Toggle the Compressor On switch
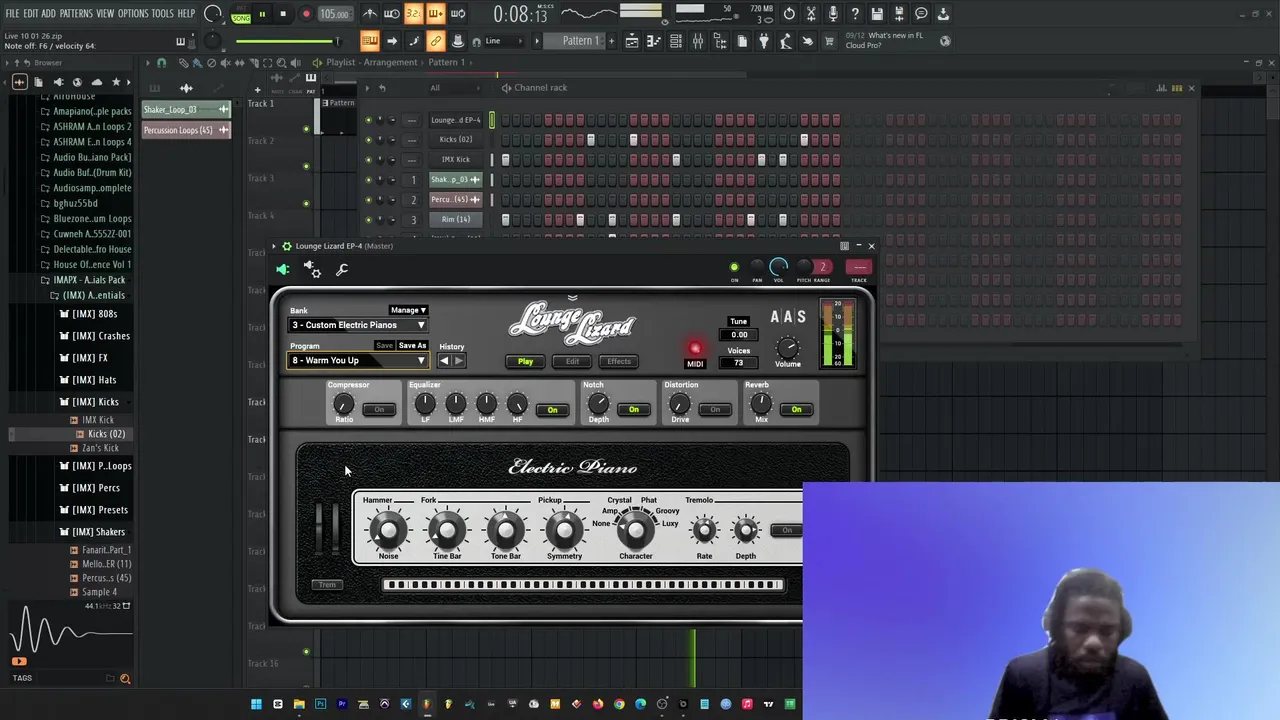The image size is (1280, 720). [x=379, y=409]
